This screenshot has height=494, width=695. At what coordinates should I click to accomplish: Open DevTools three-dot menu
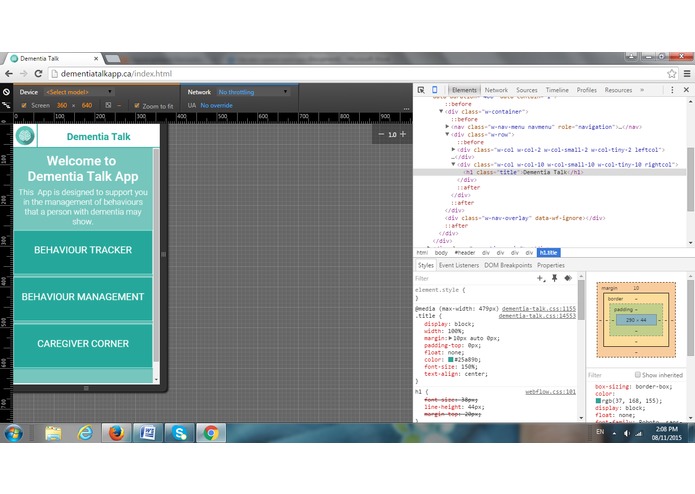click(x=672, y=90)
